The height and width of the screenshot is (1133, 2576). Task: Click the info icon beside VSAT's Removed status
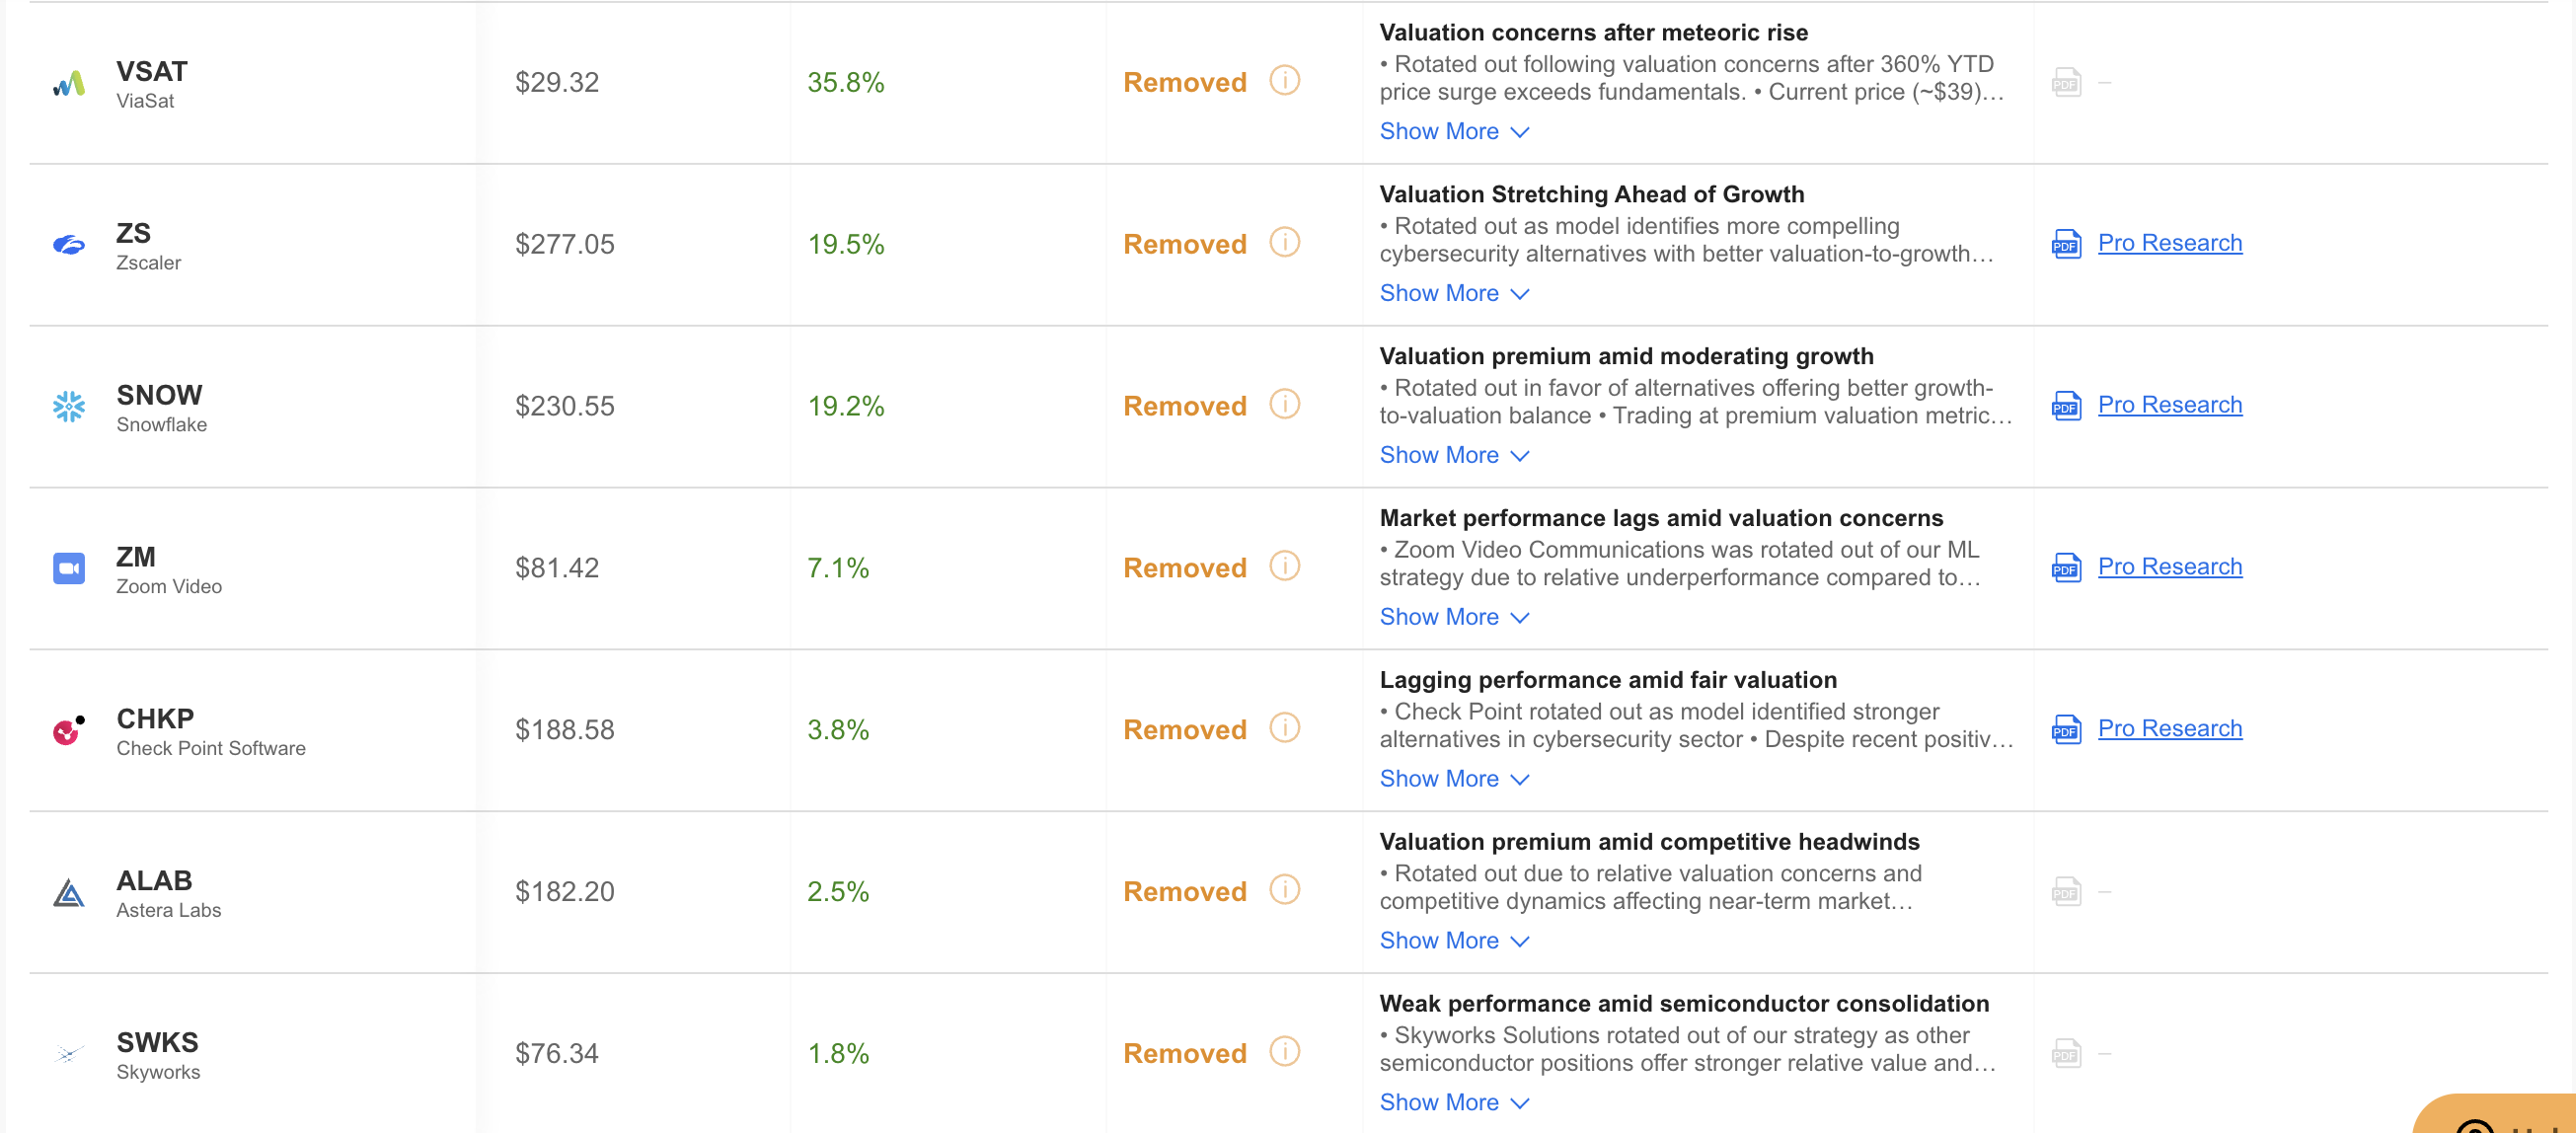(1284, 81)
